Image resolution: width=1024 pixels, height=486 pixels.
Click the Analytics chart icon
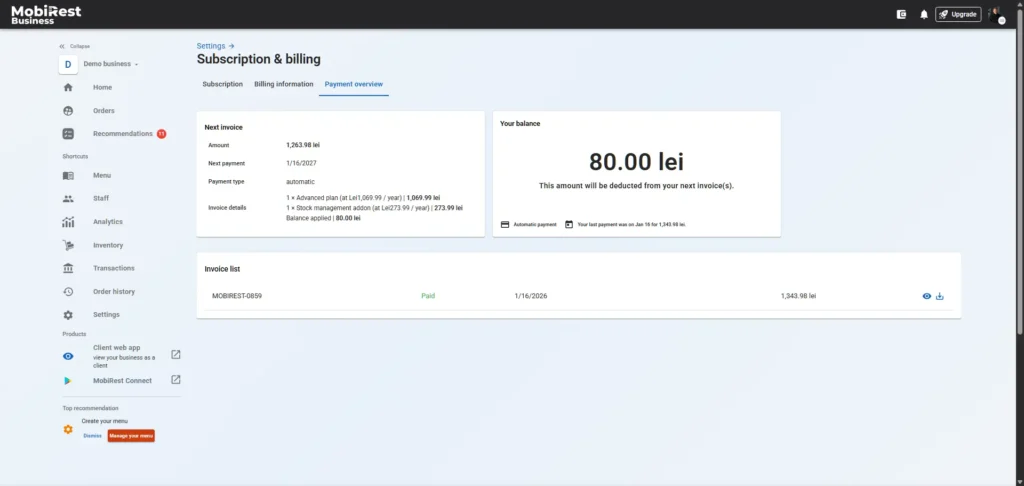pos(68,222)
